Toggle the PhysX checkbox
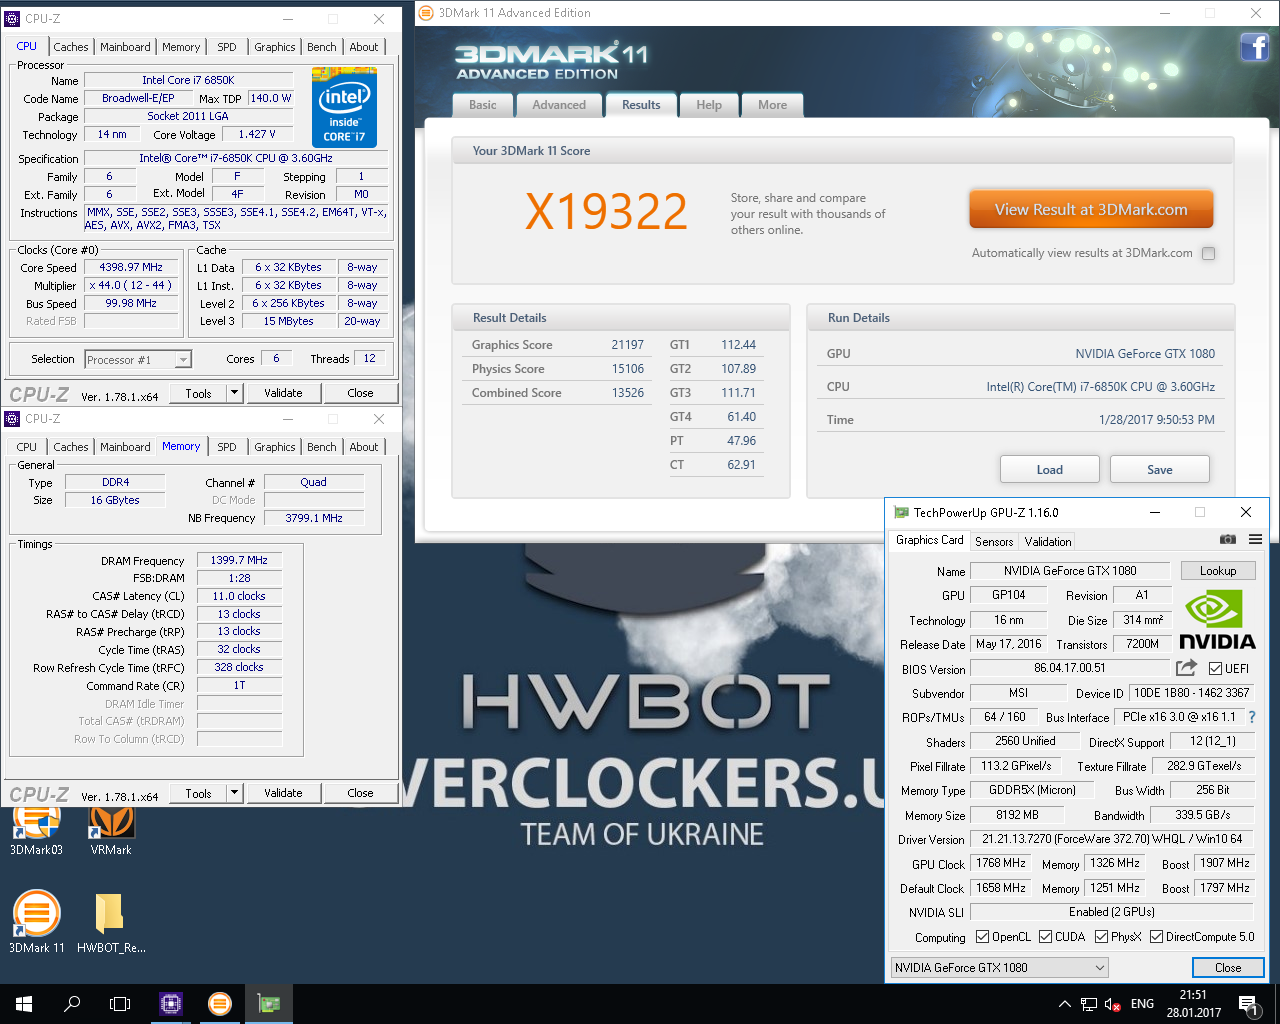 click(x=1101, y=937)
